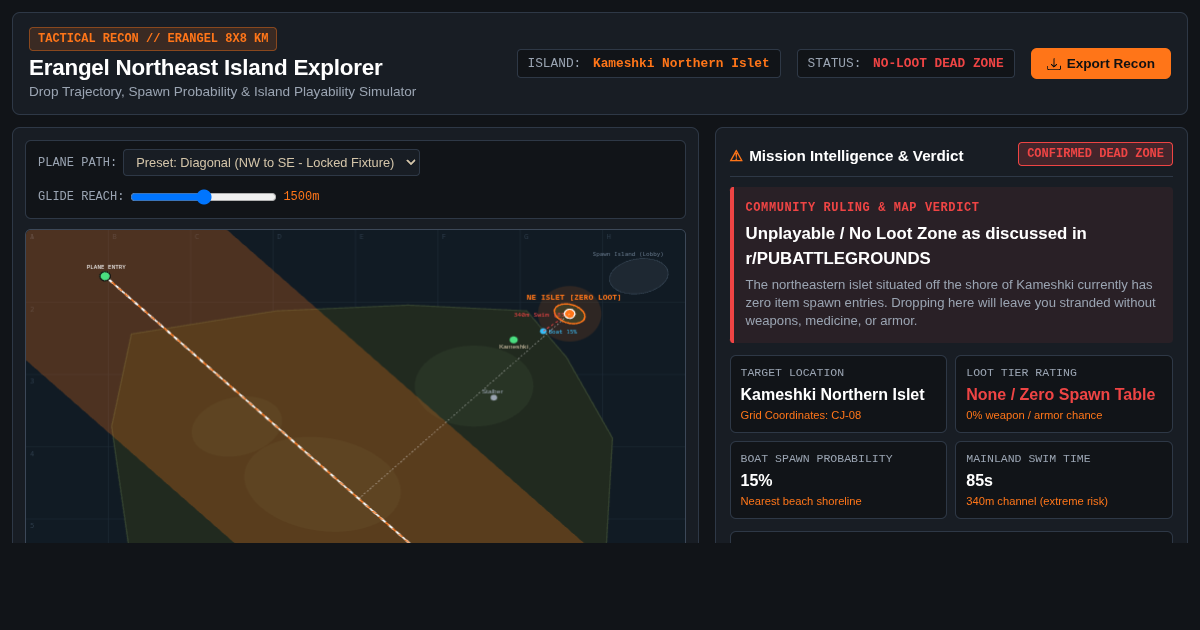This screenshot has width=1200, height=630.
Task: Click the grey Stalber location marker
Action: point(494,397)
